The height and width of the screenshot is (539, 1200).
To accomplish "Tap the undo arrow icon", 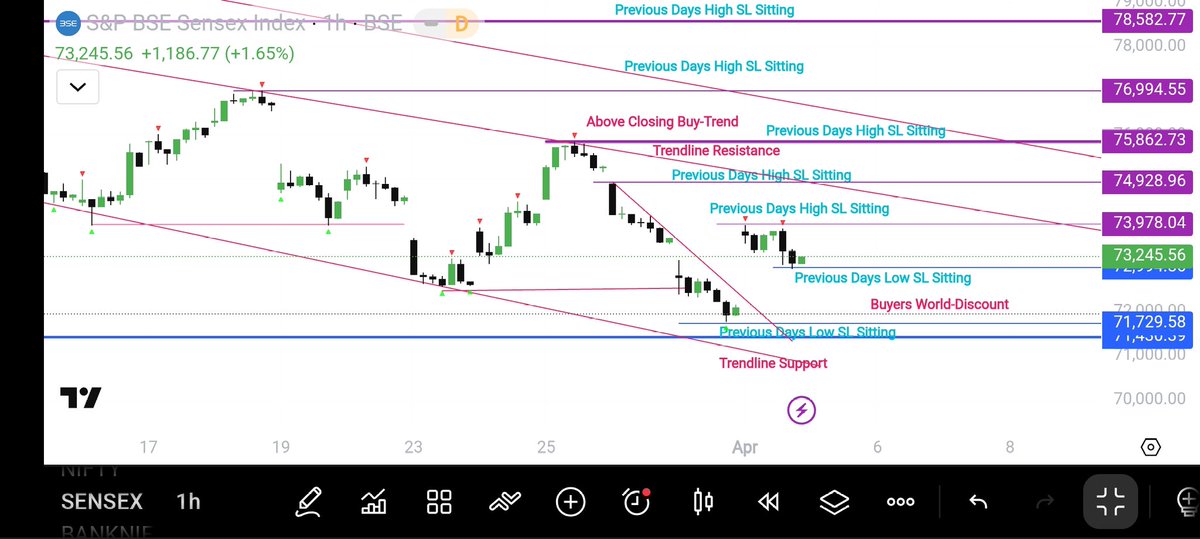I will coord(979,501).
